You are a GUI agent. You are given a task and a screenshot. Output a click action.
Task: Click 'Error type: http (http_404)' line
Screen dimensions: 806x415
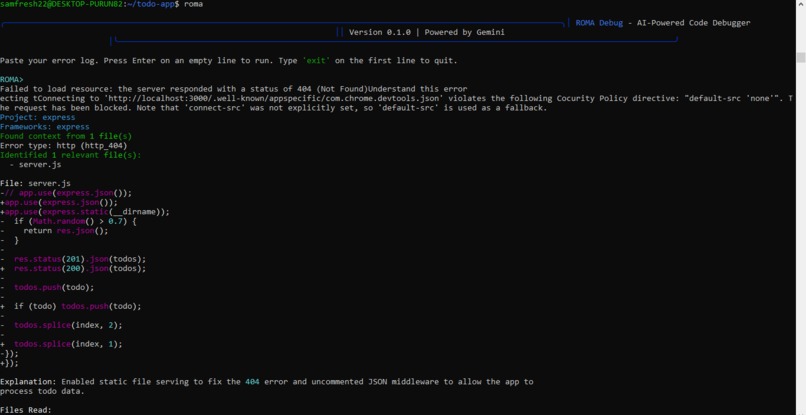tap(63, 146)
